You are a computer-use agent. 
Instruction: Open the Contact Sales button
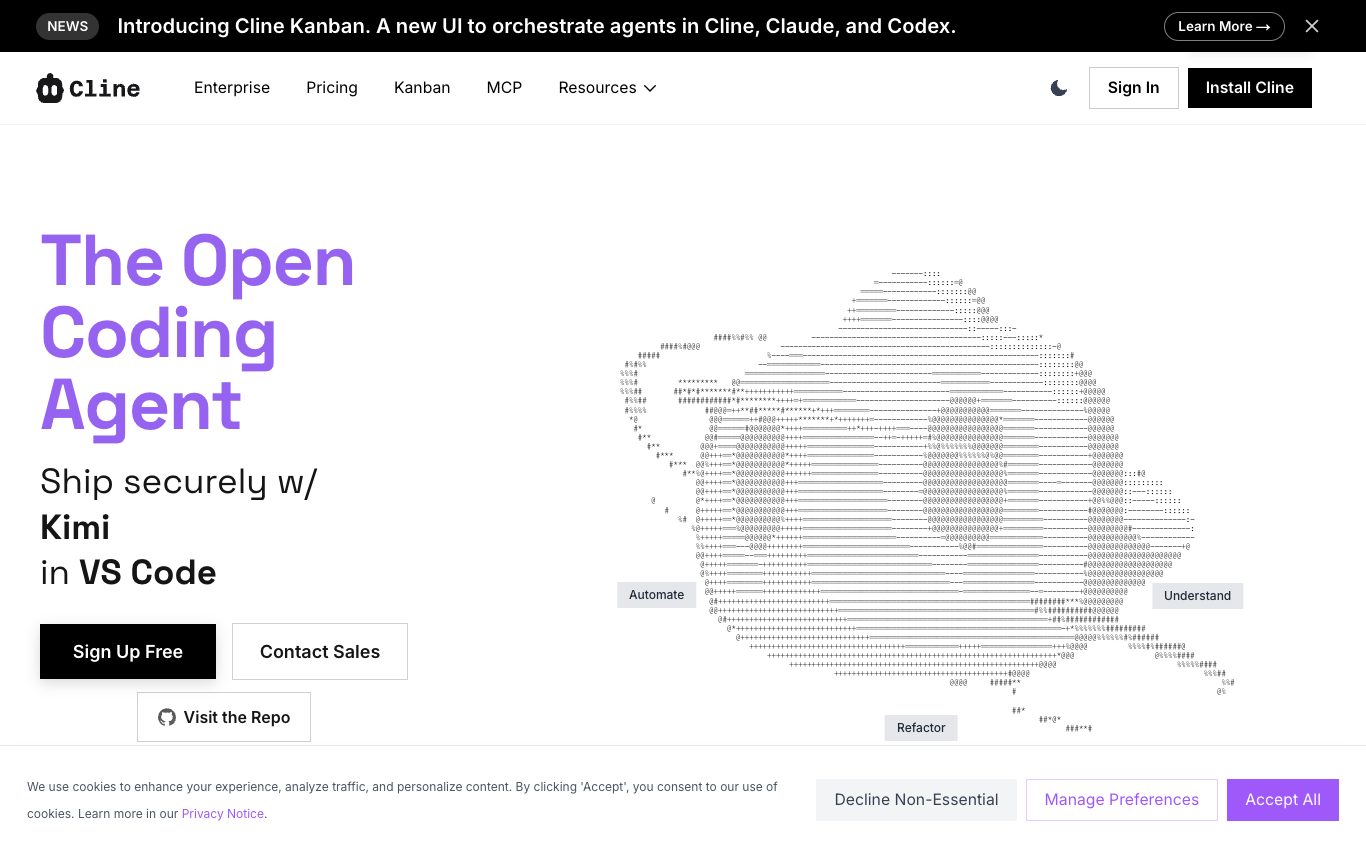coord(320,652)
